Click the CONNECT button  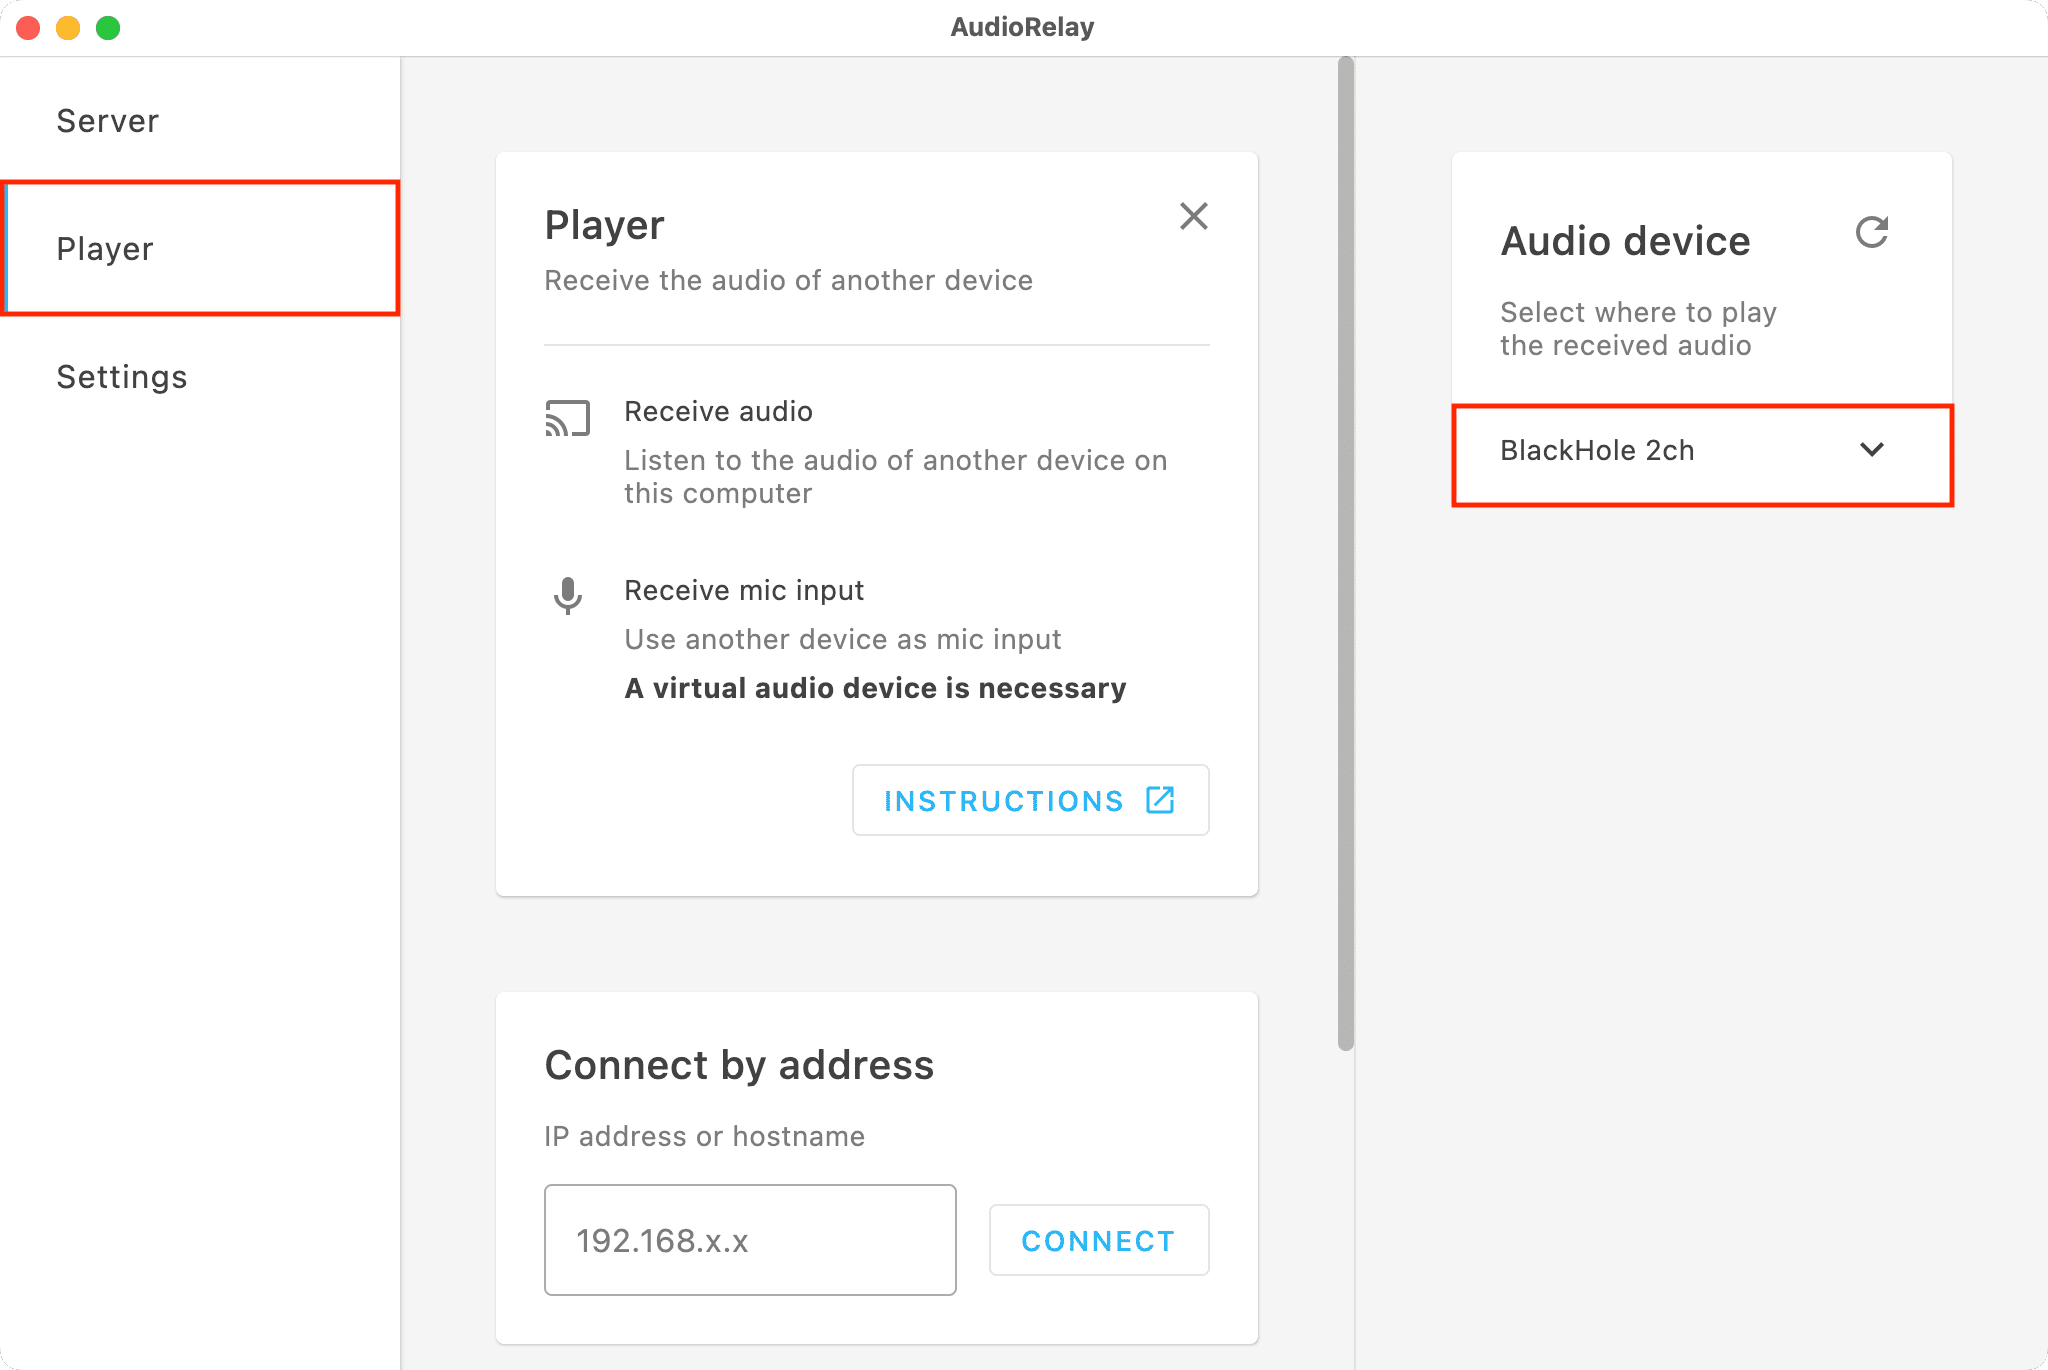click(x=1099, y=1240)
